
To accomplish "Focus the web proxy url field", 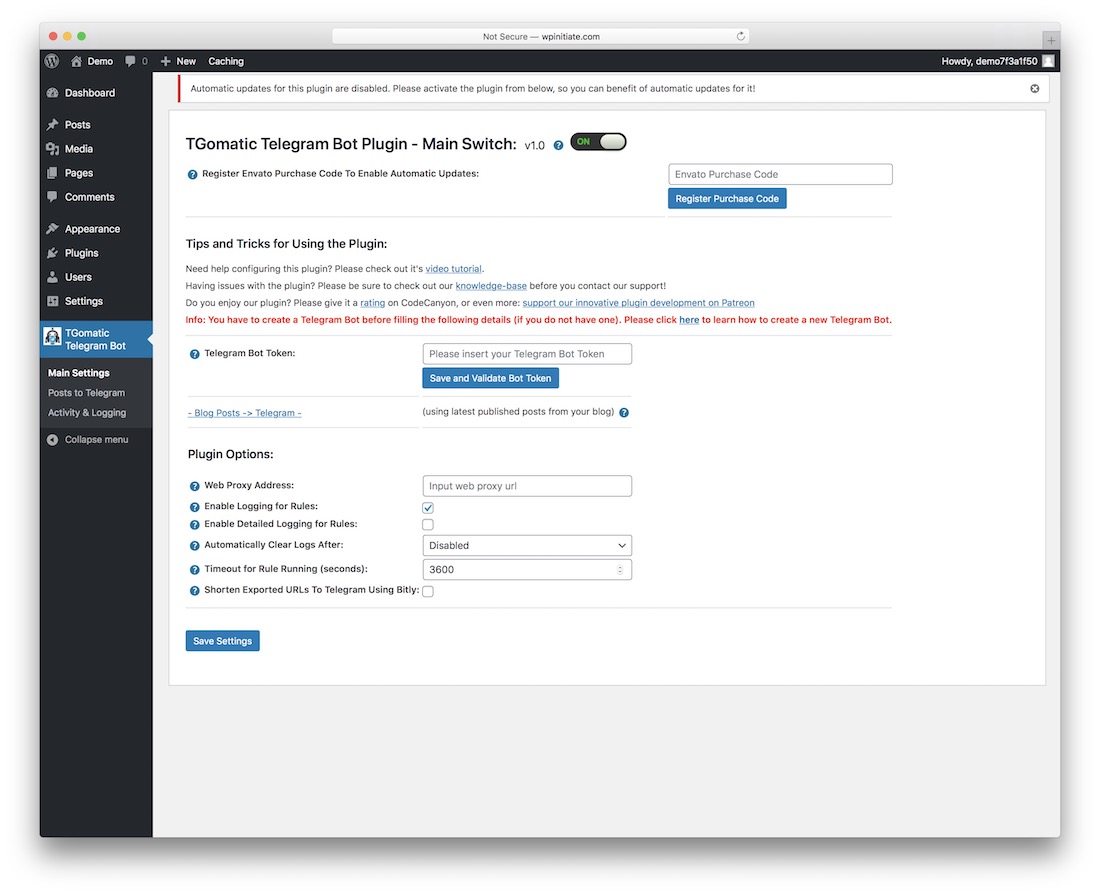I will 527,486.
